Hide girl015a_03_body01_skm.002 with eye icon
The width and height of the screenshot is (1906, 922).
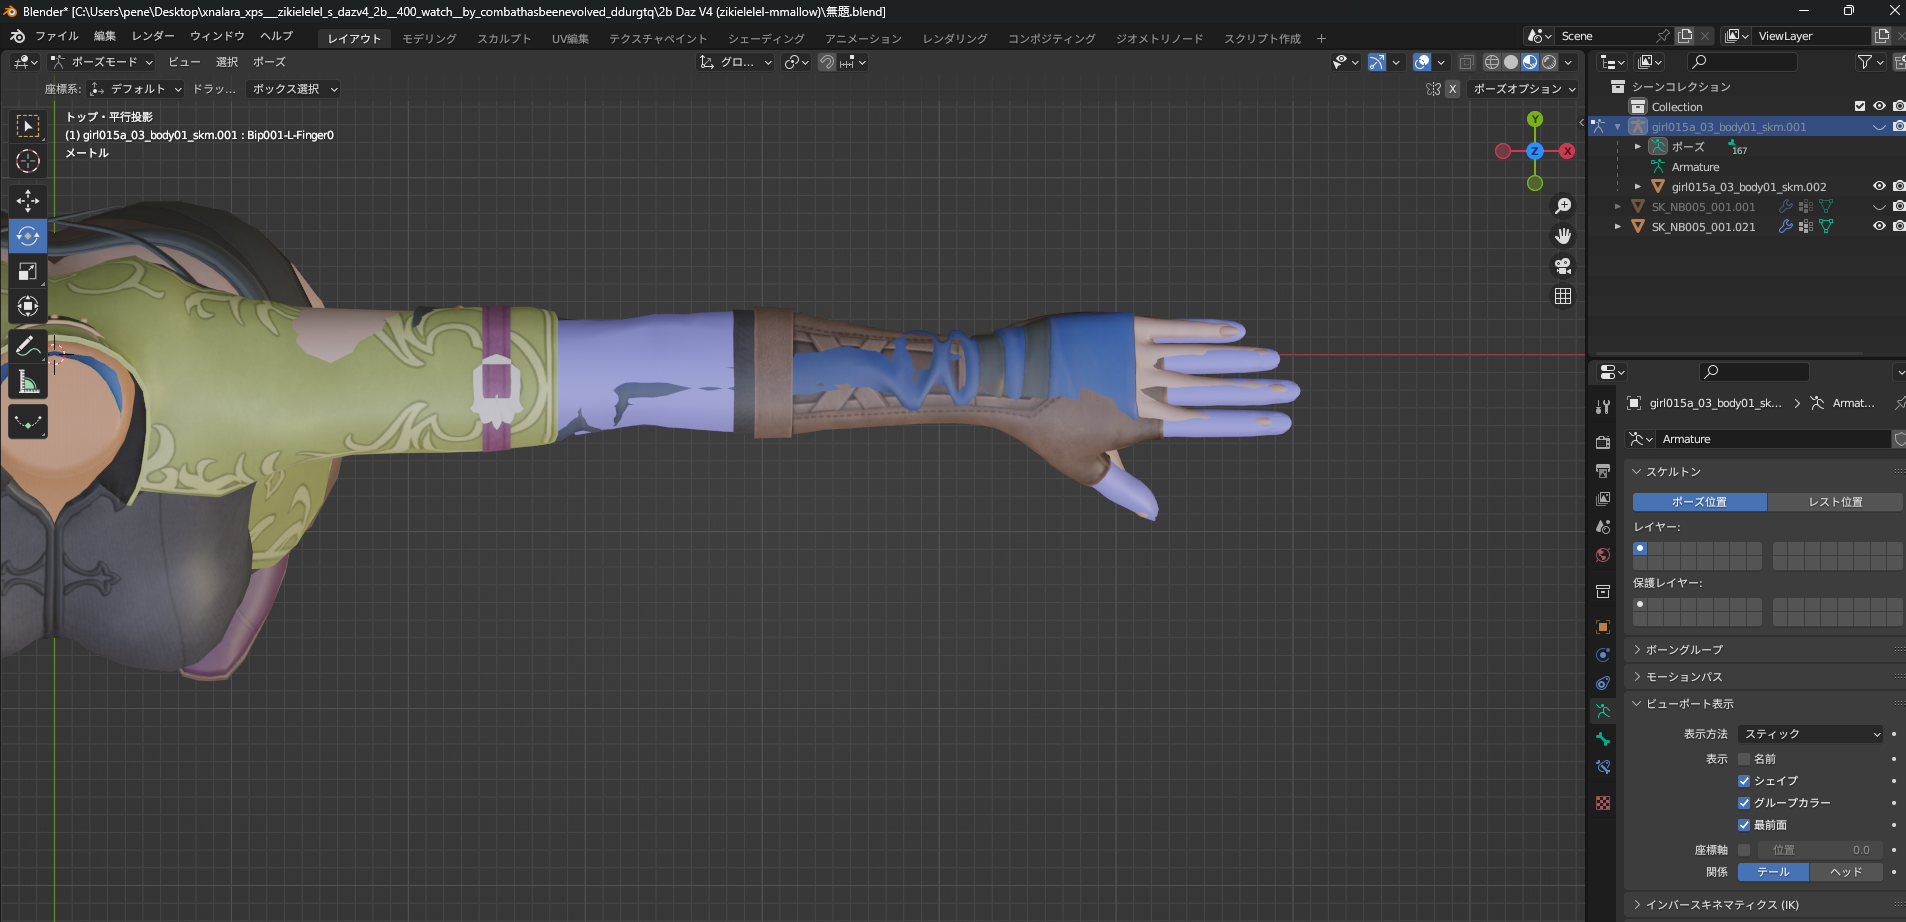(1879, 186)
